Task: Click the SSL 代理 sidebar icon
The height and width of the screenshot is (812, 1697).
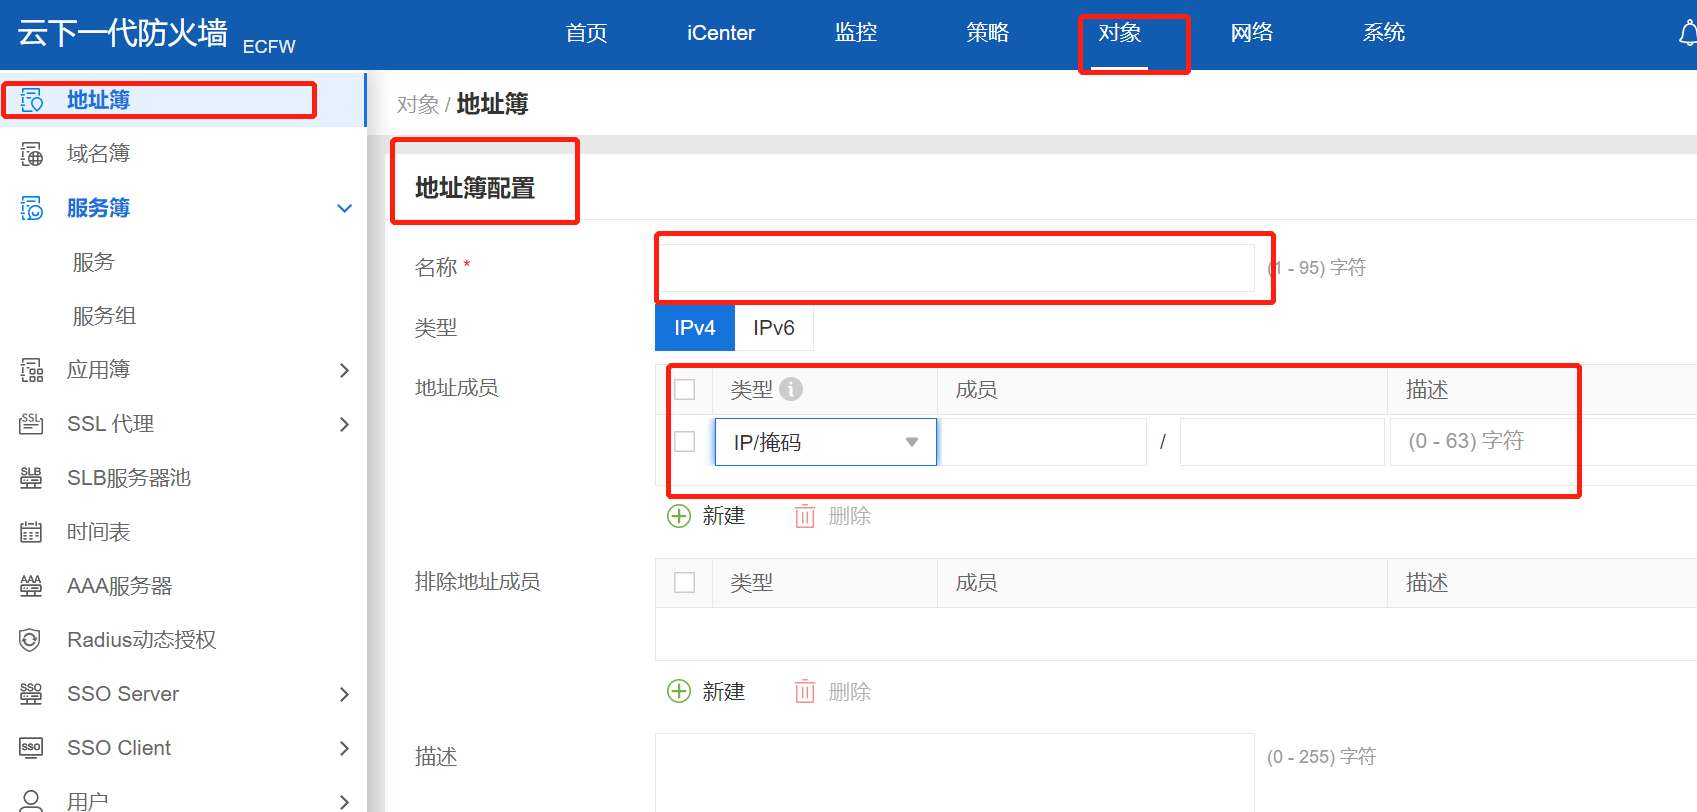Action: click(x=32, y=424)
